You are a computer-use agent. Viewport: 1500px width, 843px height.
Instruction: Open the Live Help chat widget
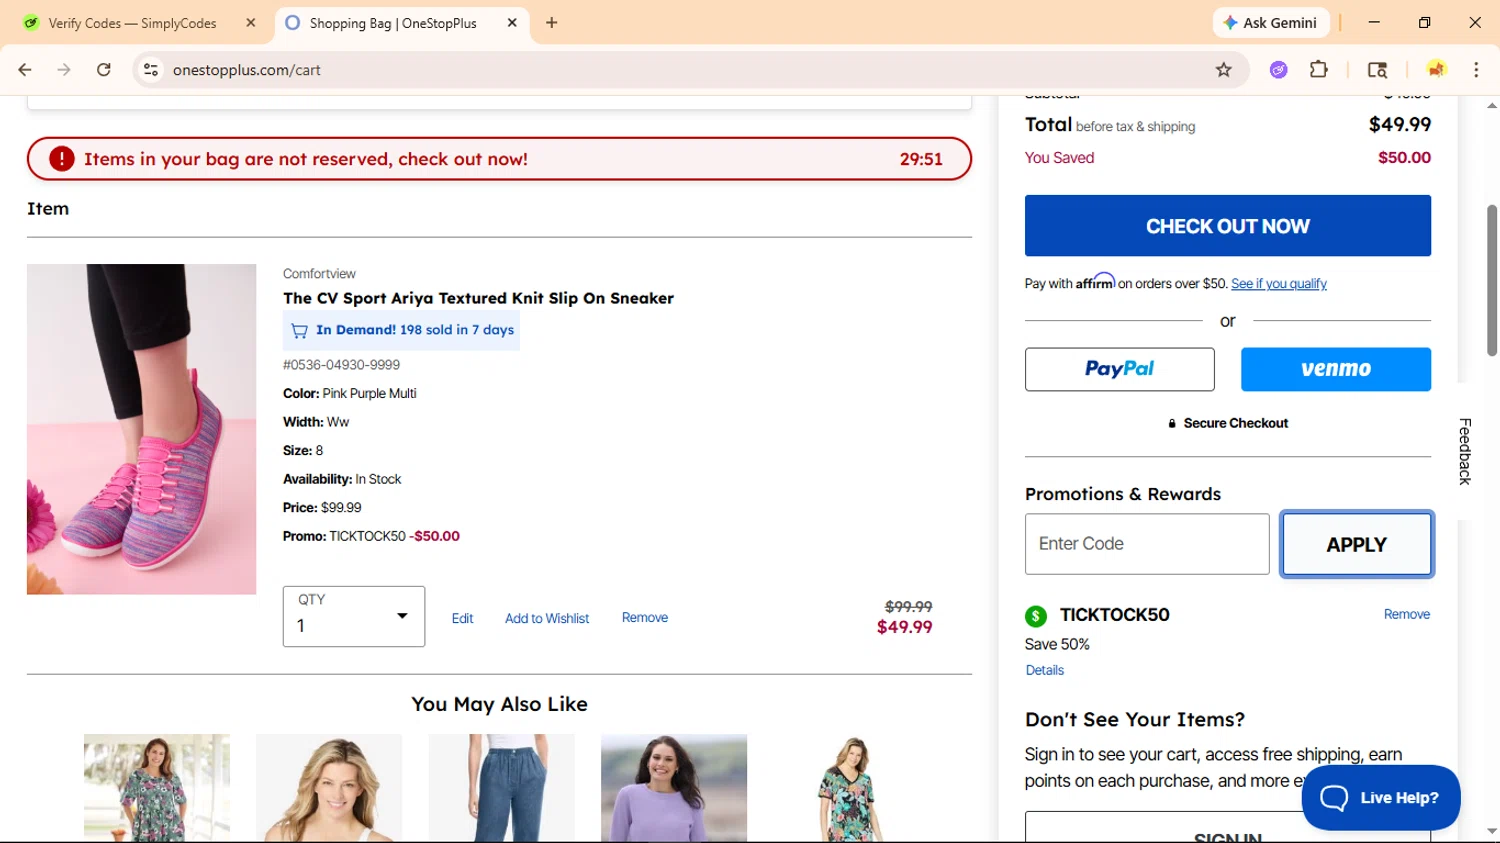click(x=1380, y=797)
